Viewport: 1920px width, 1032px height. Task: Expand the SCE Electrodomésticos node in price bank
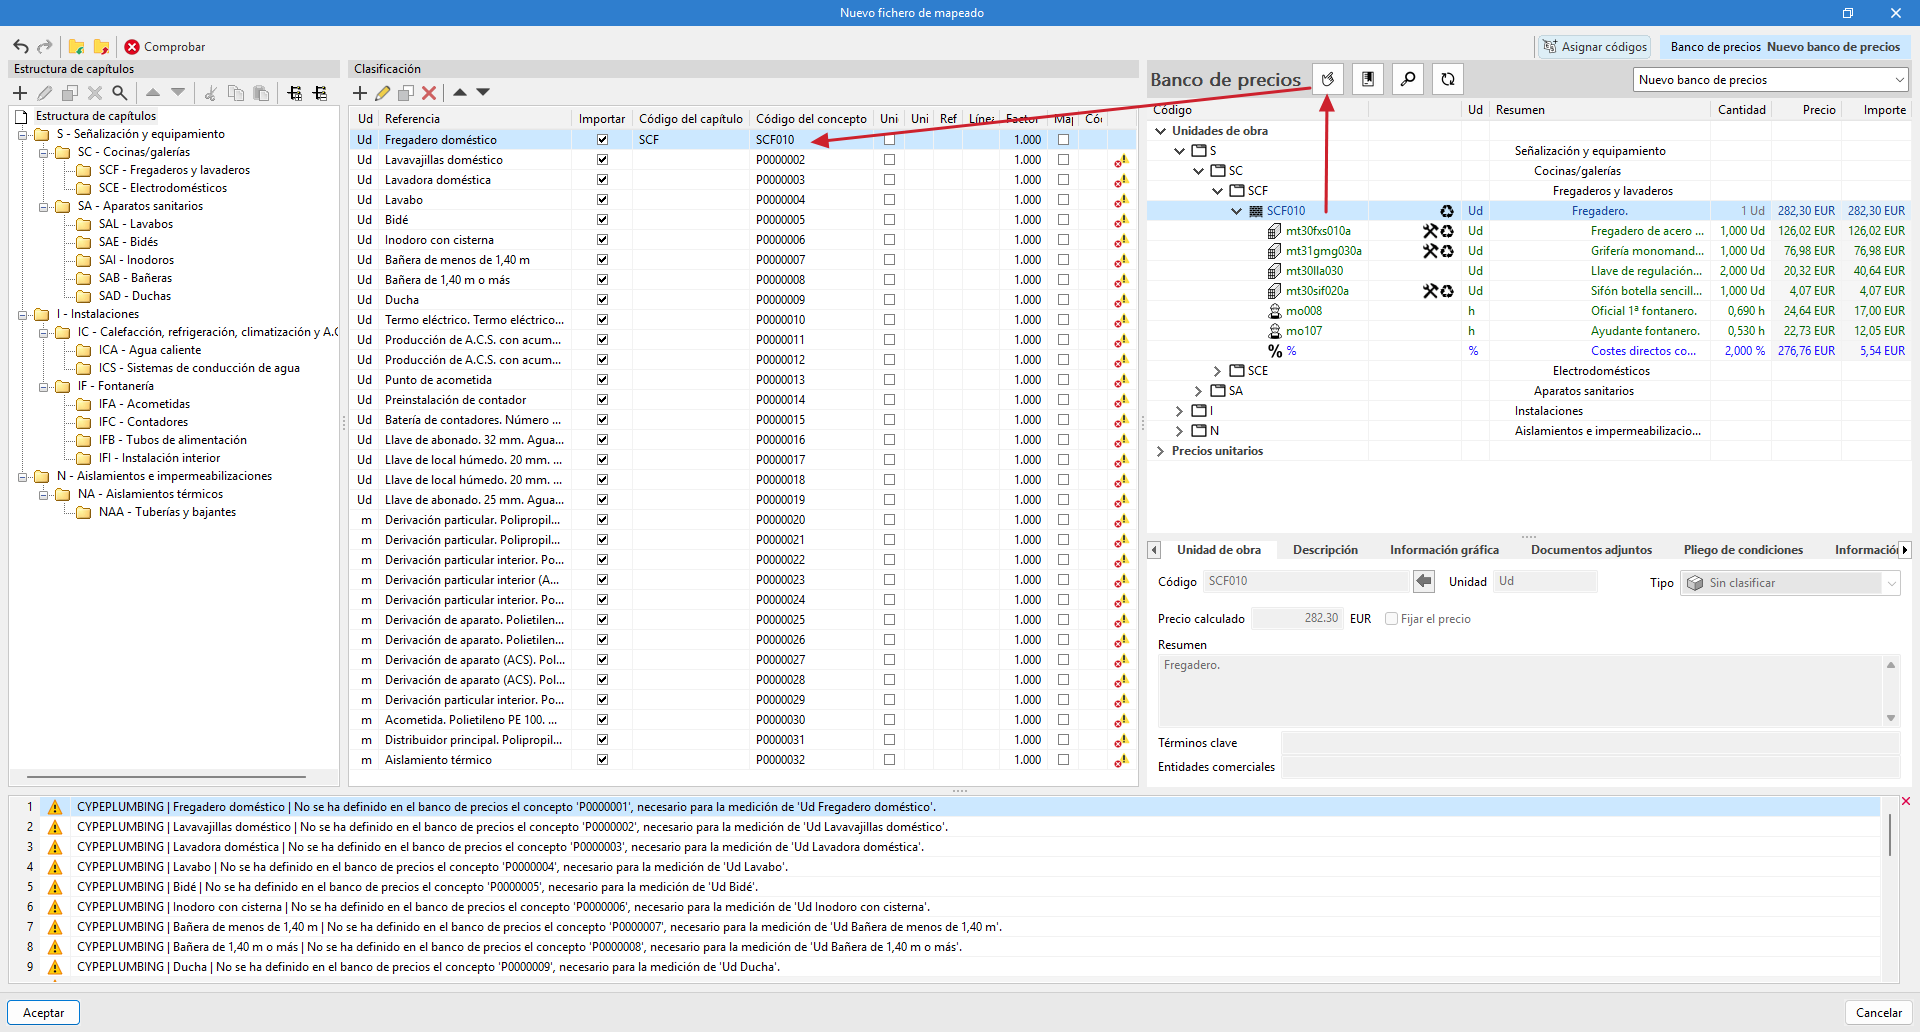[1217, 371]
